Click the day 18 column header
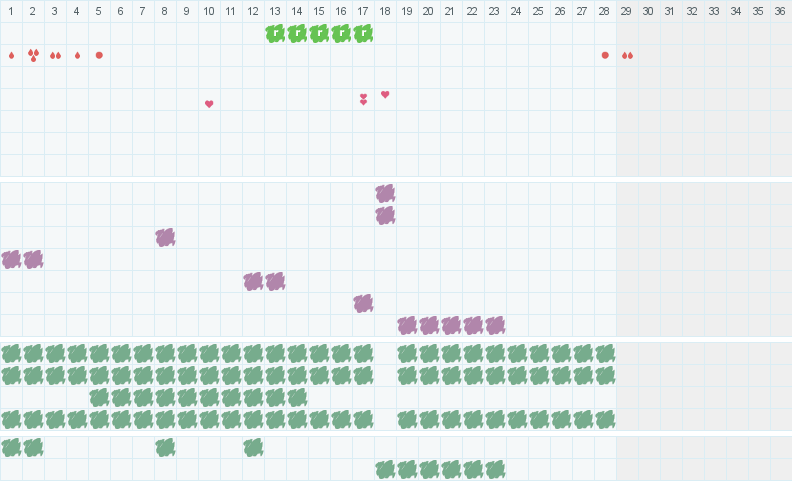The height and width of the screenshot is (481, 792). coord(385,11)
